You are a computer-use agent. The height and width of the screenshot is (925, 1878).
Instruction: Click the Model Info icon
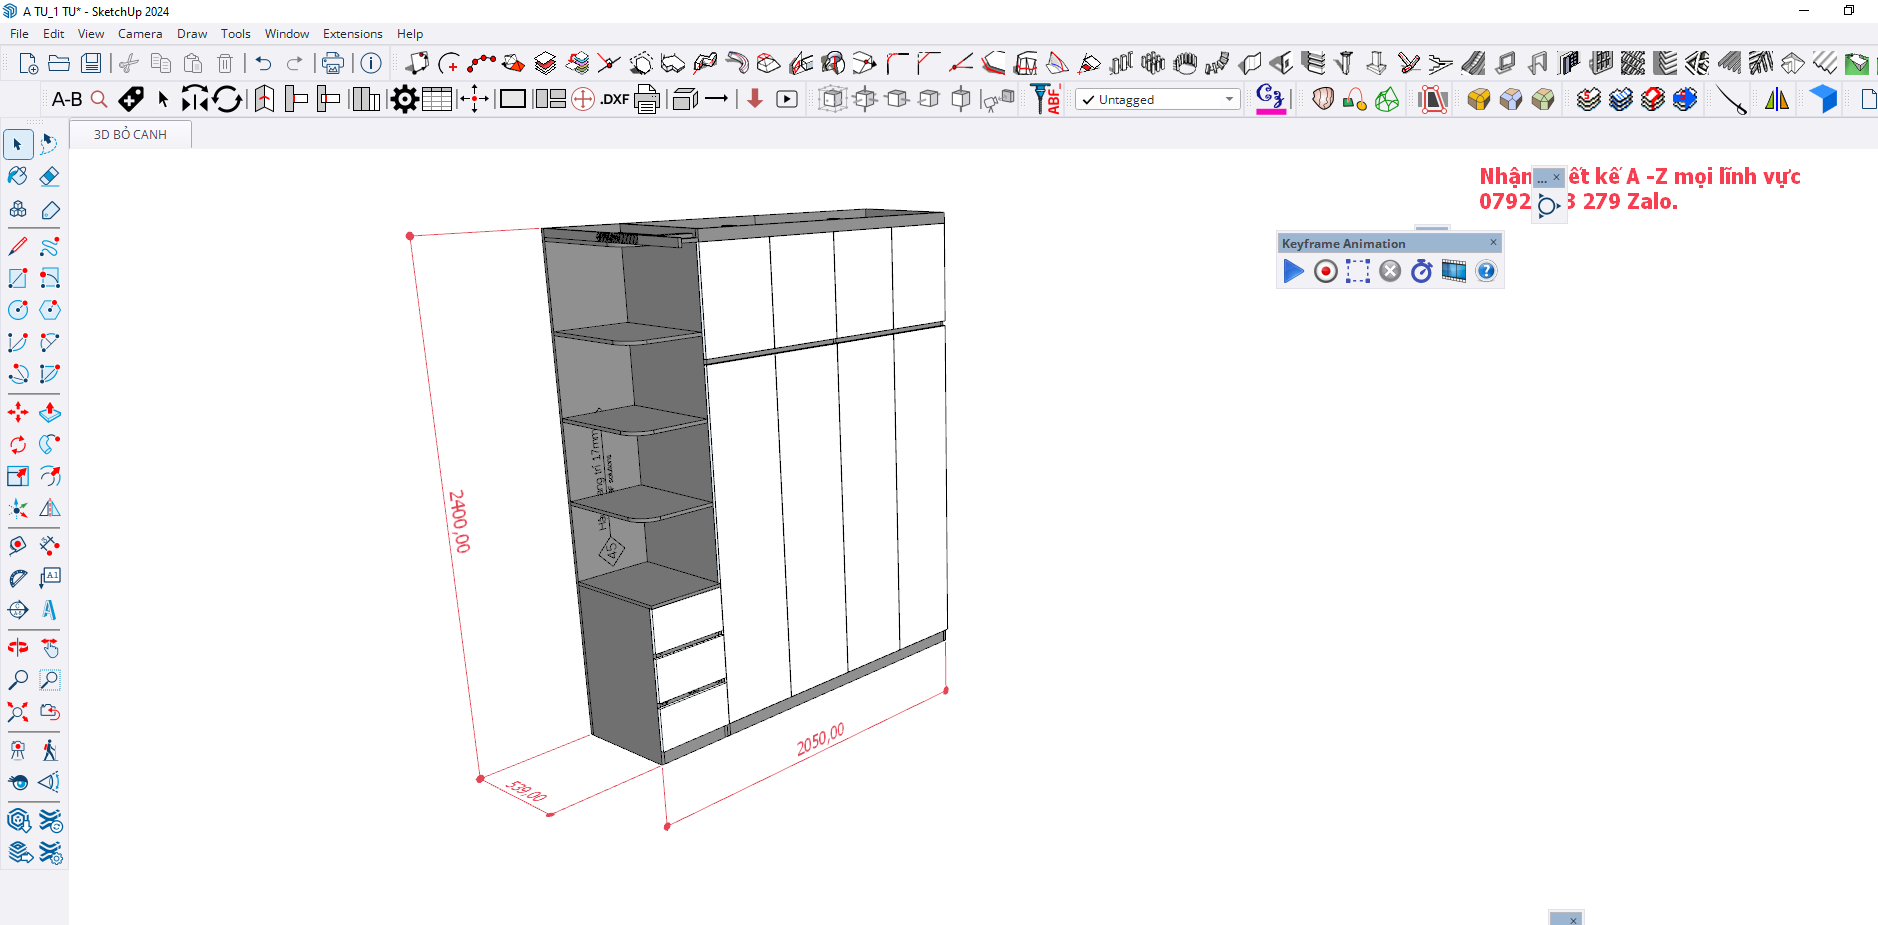point(371,64)
